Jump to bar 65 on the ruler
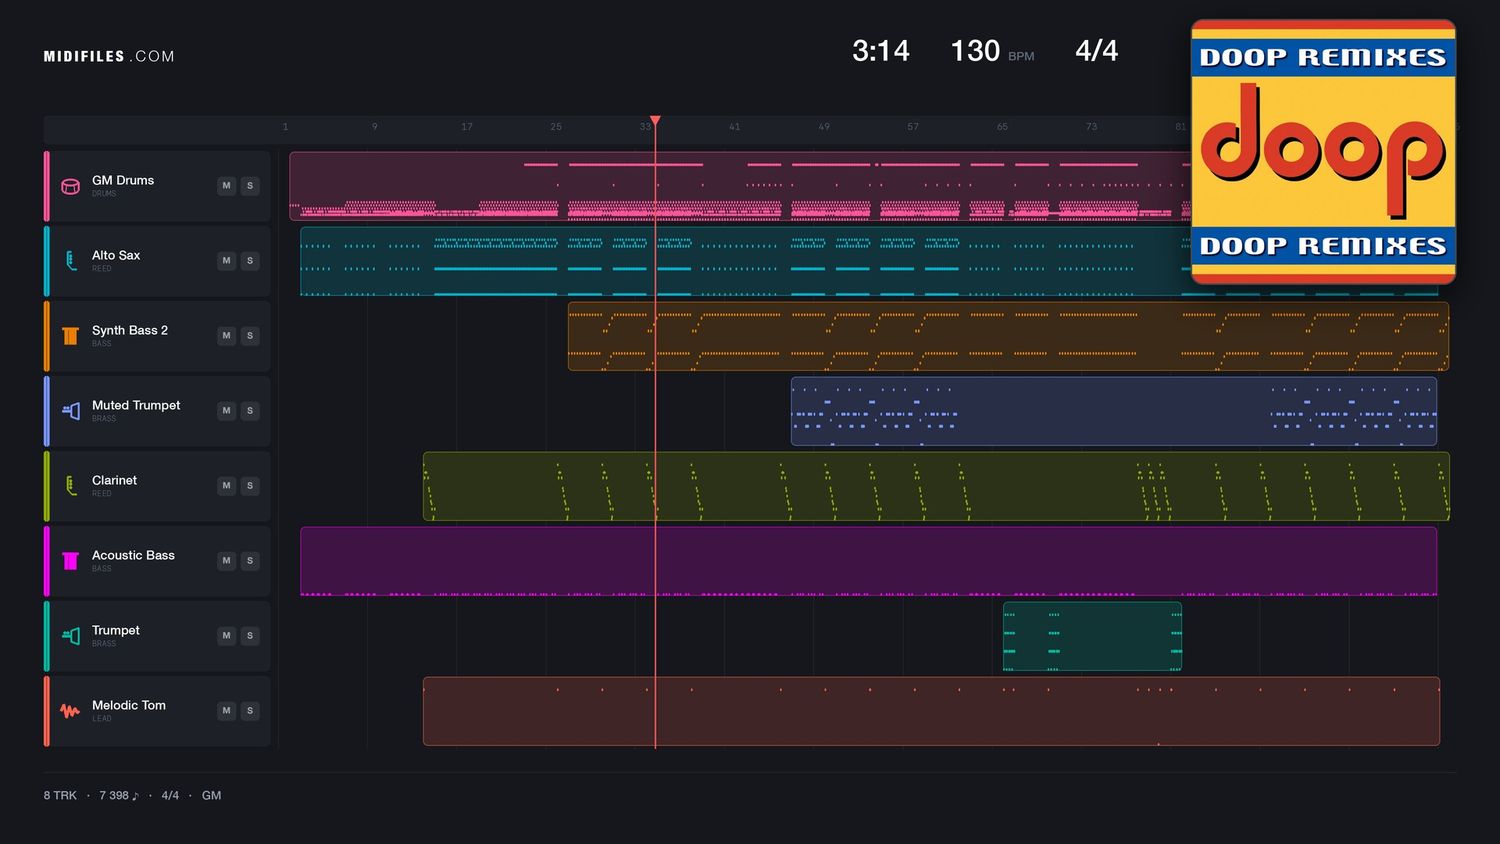The height and width of the screenshot is (844, 1500). pos(1002,127)
